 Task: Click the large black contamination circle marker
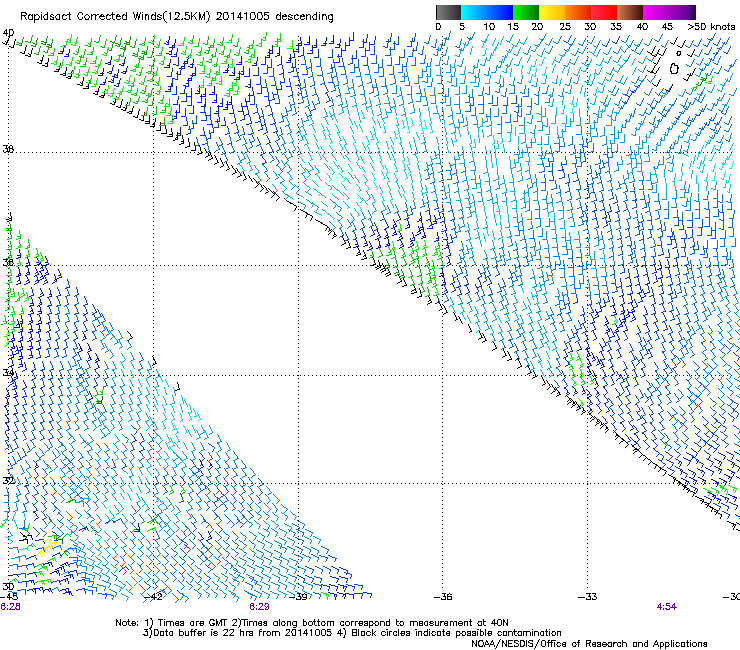point(674,69)
